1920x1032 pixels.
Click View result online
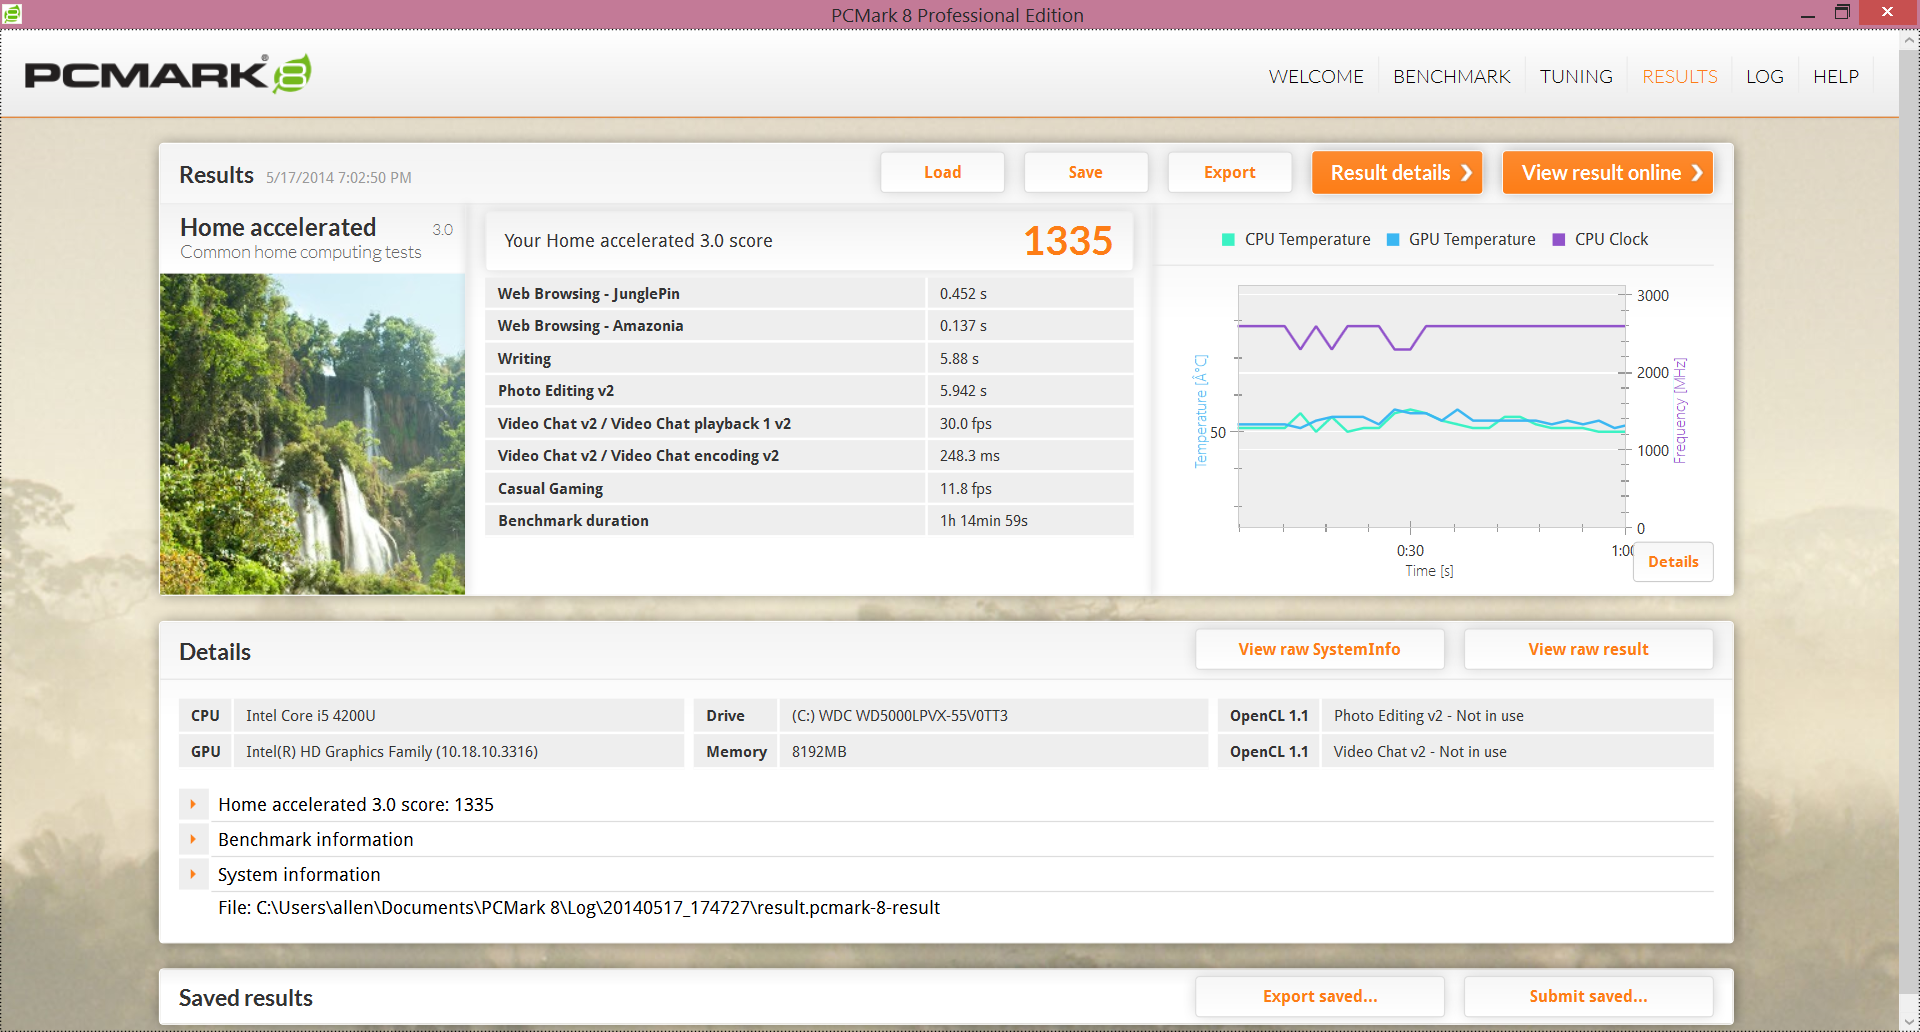point(1608,172)
